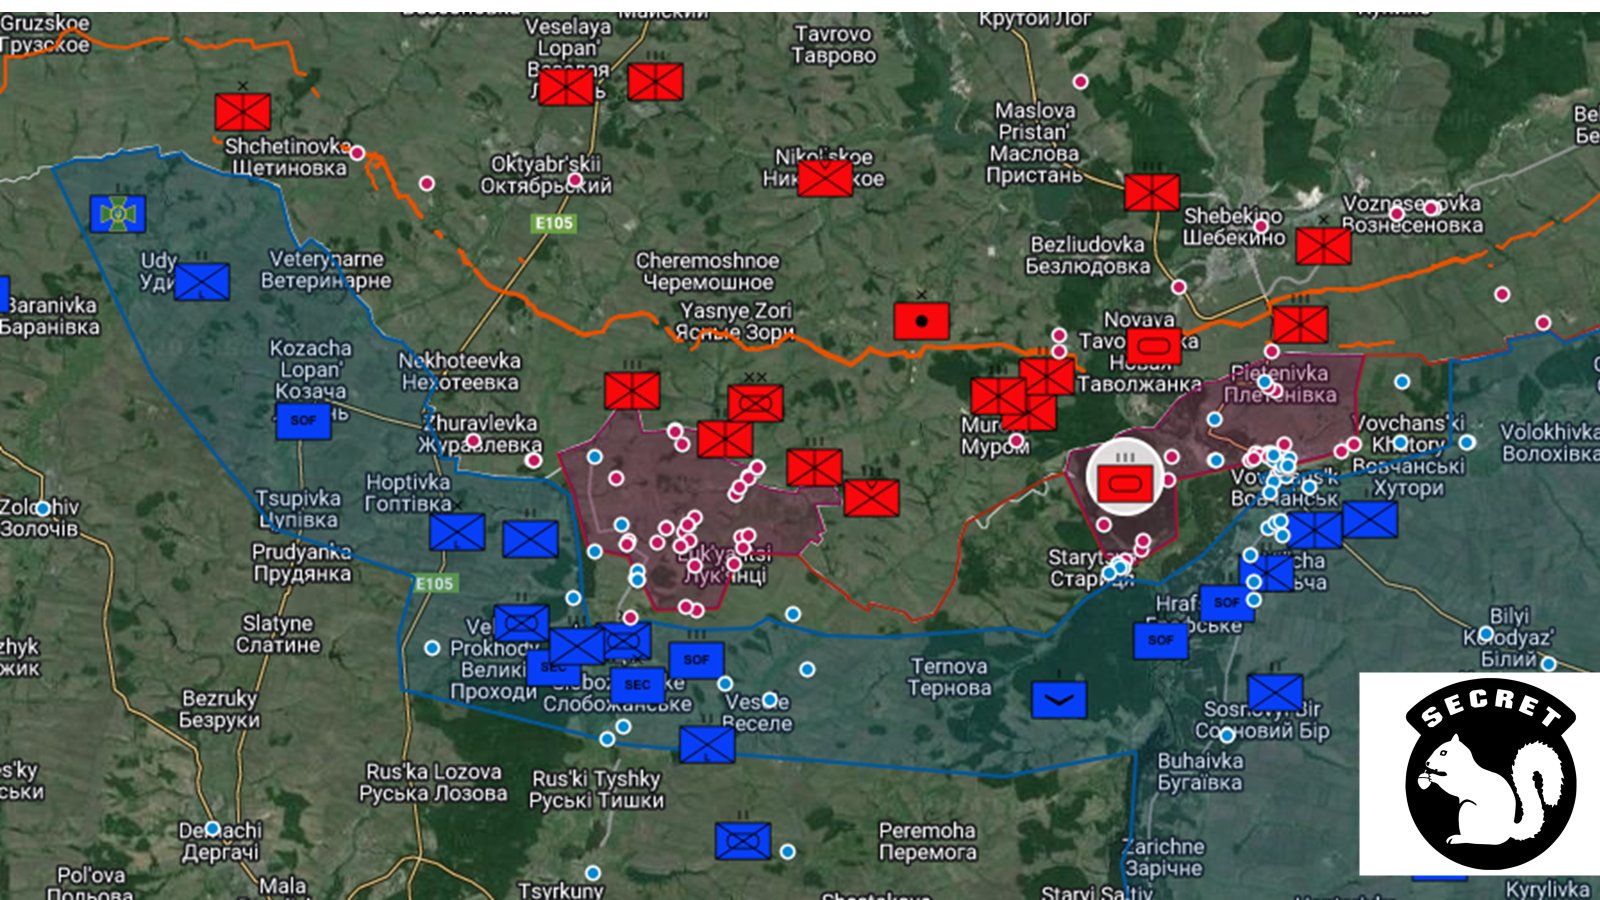Select the Tsupivka label
Image resolution: width=1600 pixels, height=900 pixels.
point(298,508)
